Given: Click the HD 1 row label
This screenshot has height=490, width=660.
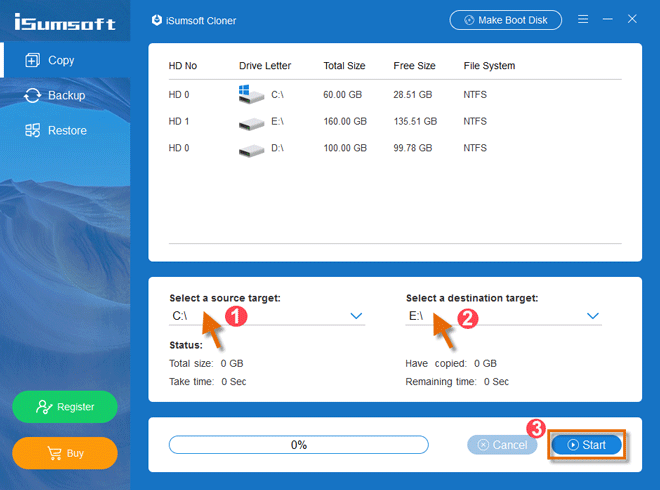Looking at the screenshot, I should 179,122.
